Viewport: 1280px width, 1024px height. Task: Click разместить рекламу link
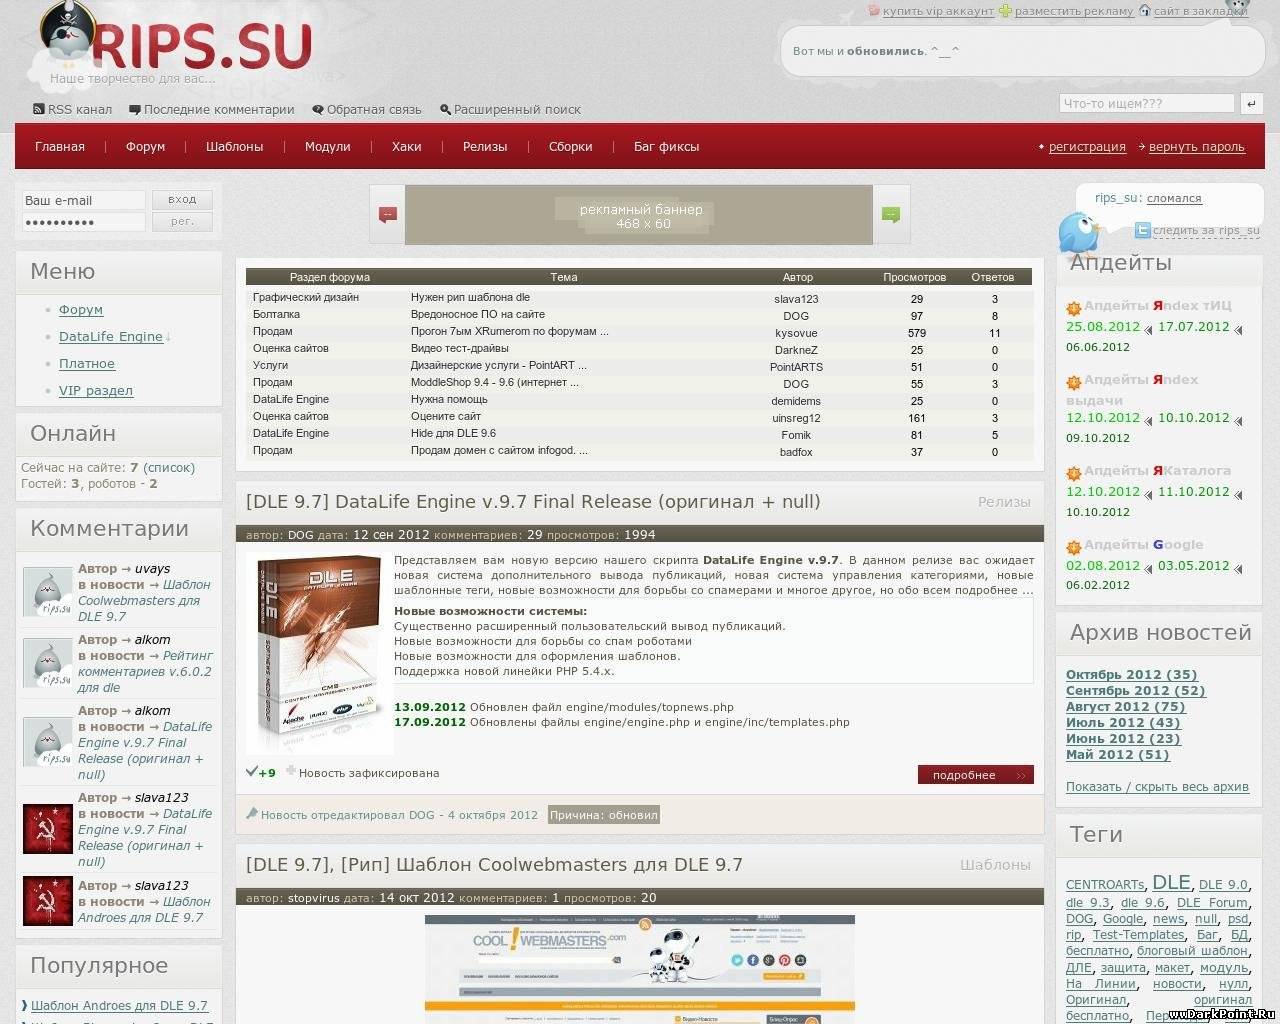pyautogui.click(x=1074, y=11)
